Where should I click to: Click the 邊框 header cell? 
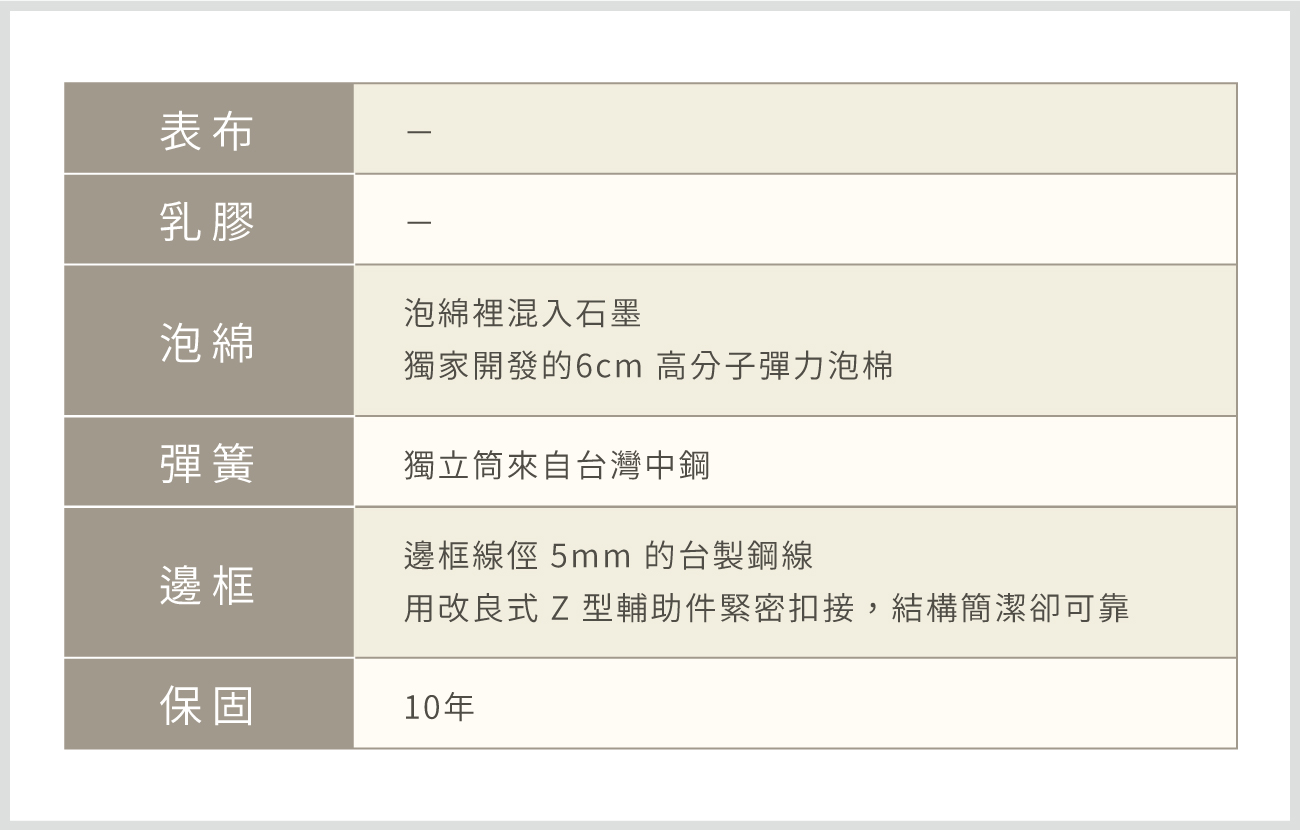[209, 583]
